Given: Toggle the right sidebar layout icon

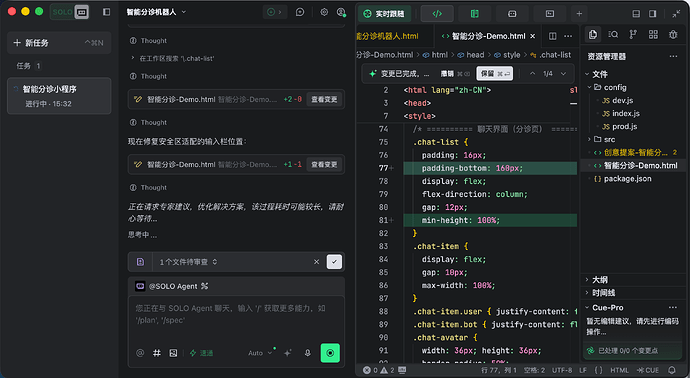Looking at the screenshot, I should [x=653, y=14].
